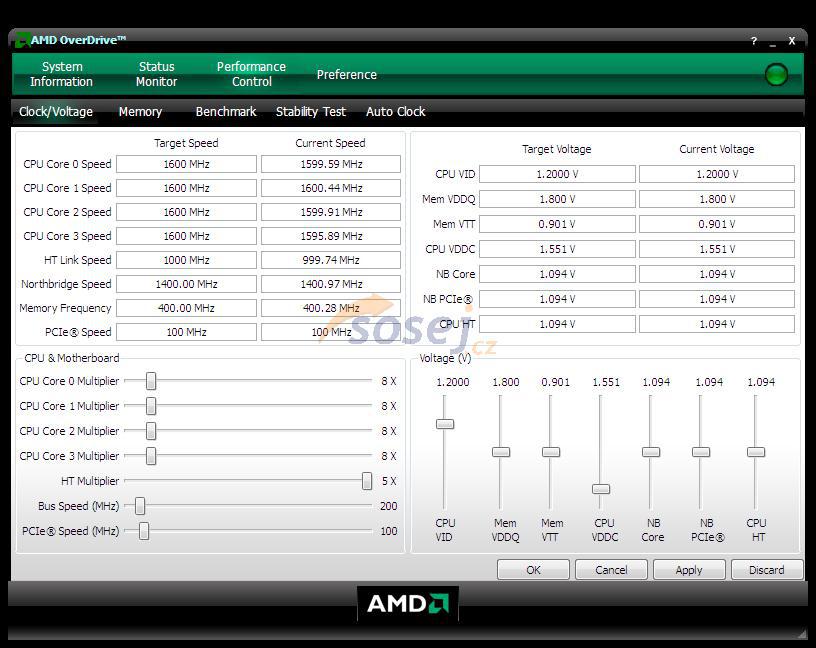The image size is (816, 648).
Task: Click NB Core Current Voltage 1.094 V field
Action: tap(717, 274)
